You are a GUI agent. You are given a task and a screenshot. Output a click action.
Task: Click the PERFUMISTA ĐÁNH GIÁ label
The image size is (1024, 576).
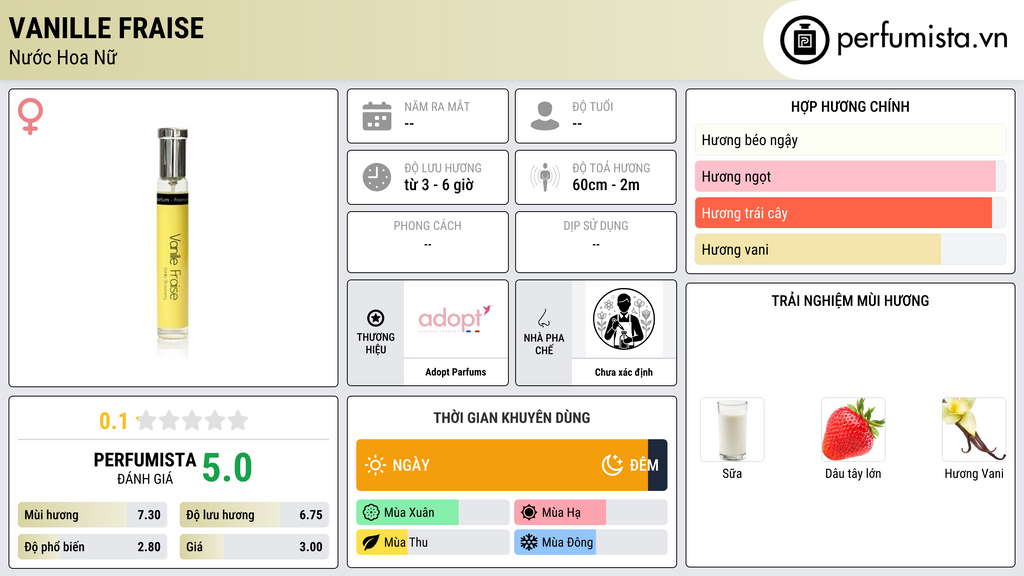pos(145,468)
